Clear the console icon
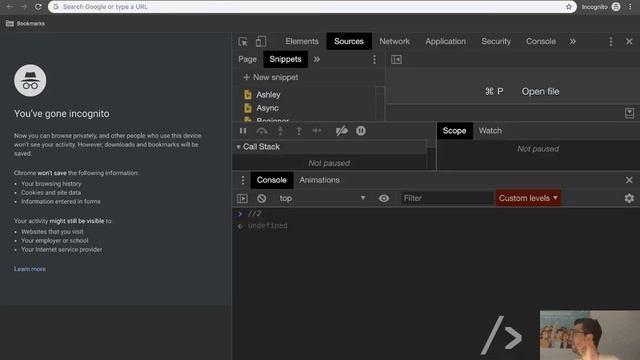The width and height of the screenshot is (640, 360). 262,198
